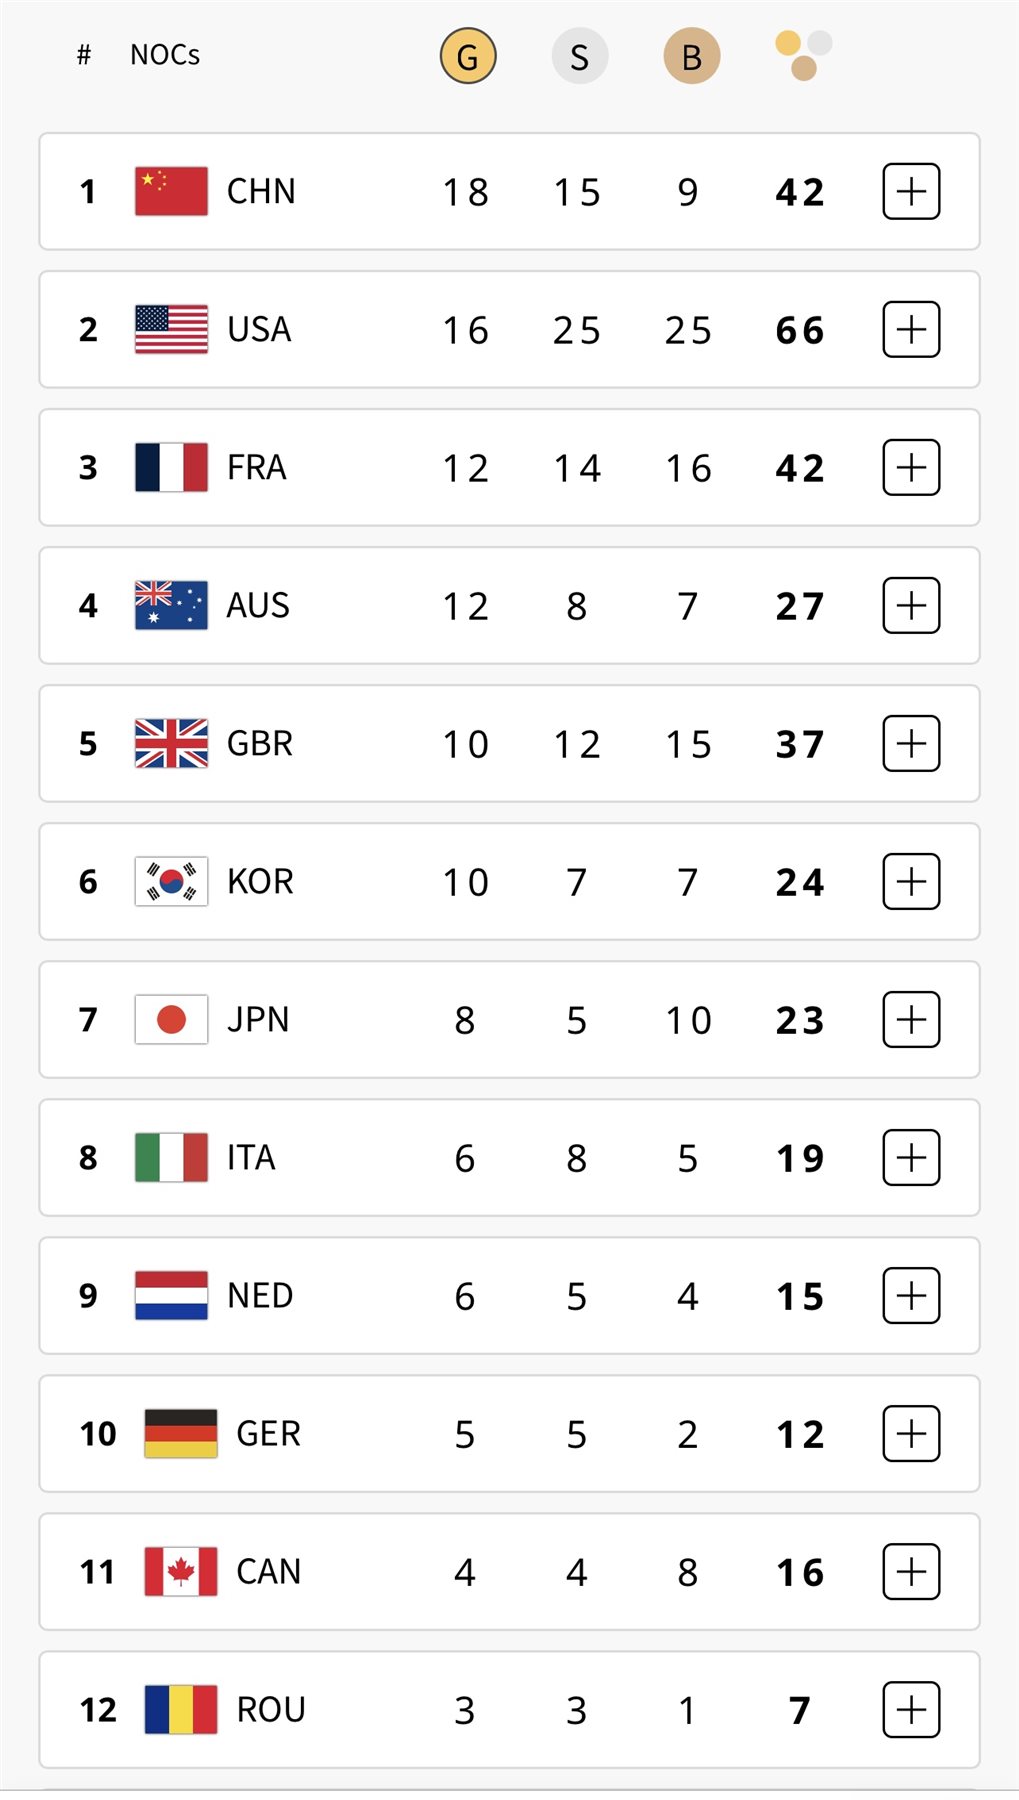Expand the GBR row plus button

point(911,743)
